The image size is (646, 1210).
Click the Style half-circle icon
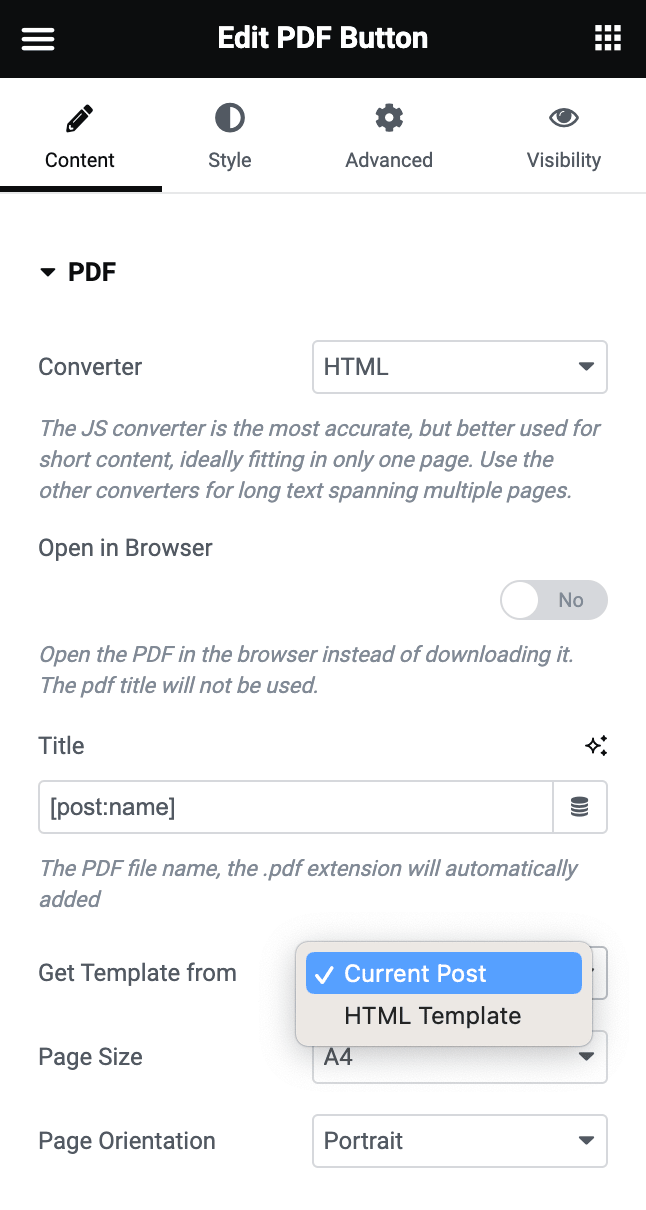point(229,117)
